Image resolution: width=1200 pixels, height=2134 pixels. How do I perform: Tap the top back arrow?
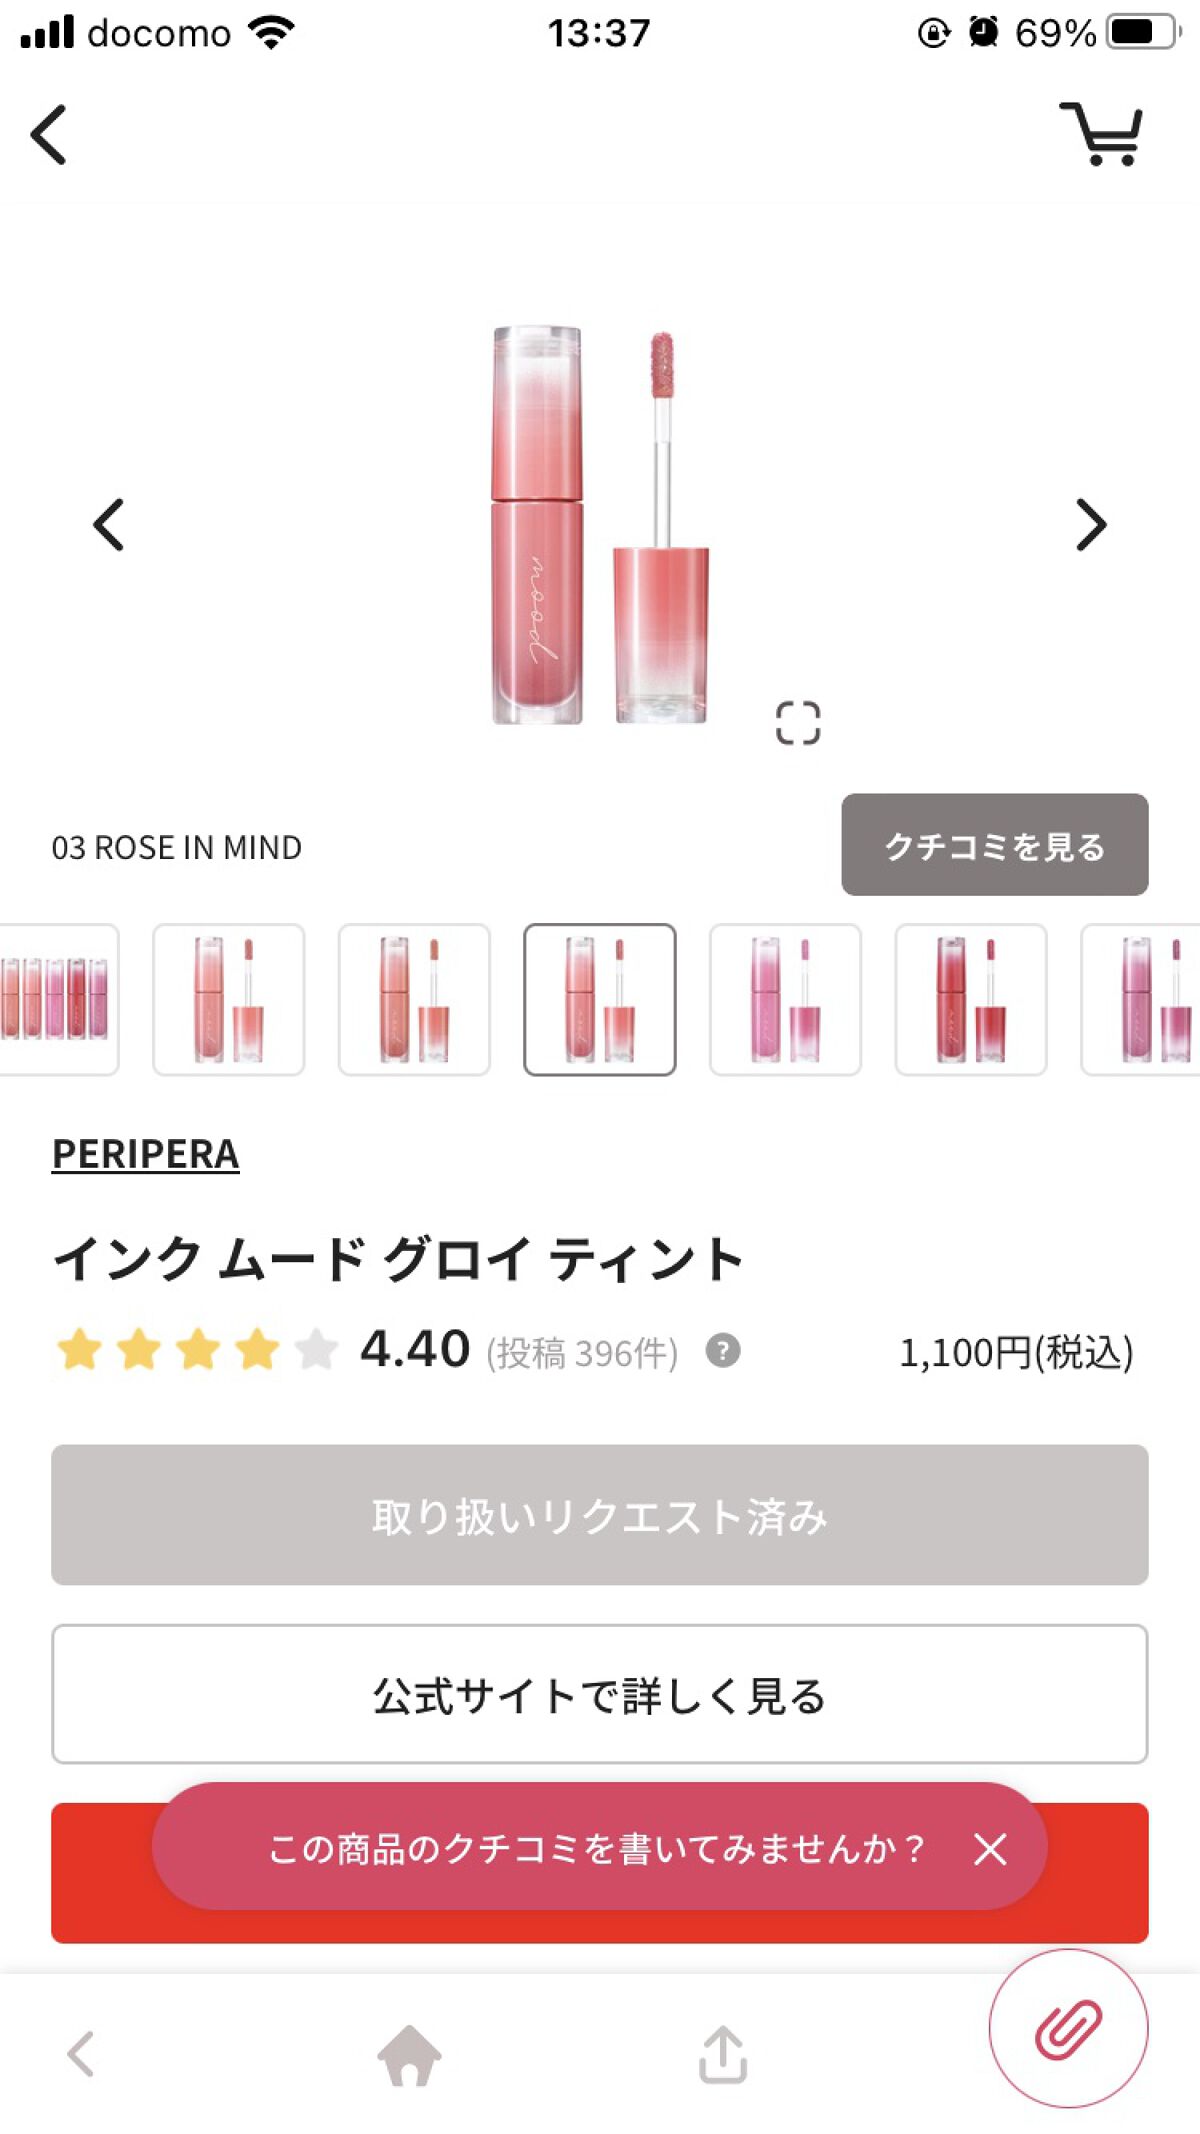[49, 134]
